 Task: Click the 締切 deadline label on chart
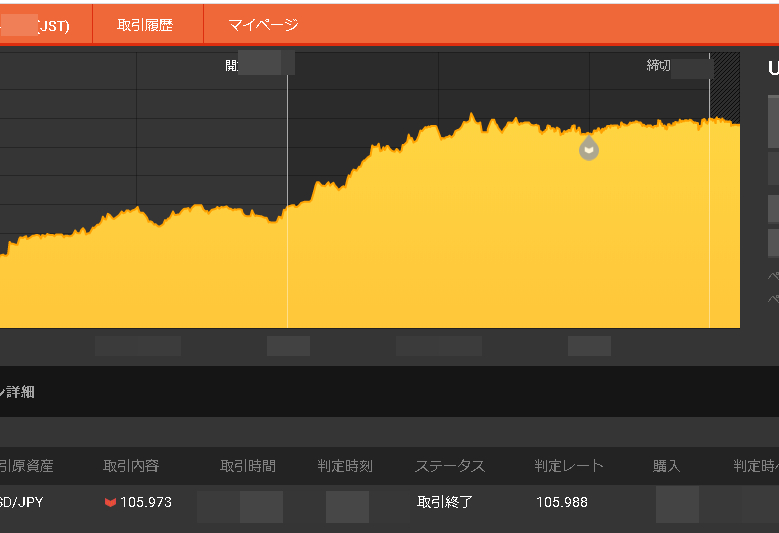click(658, 65)
